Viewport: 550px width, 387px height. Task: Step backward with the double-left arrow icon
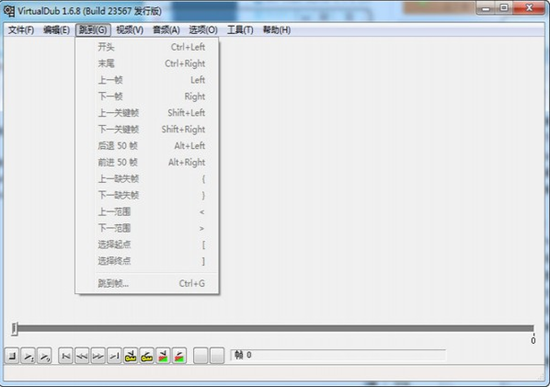pyautogui.click(x=82, y=356)
